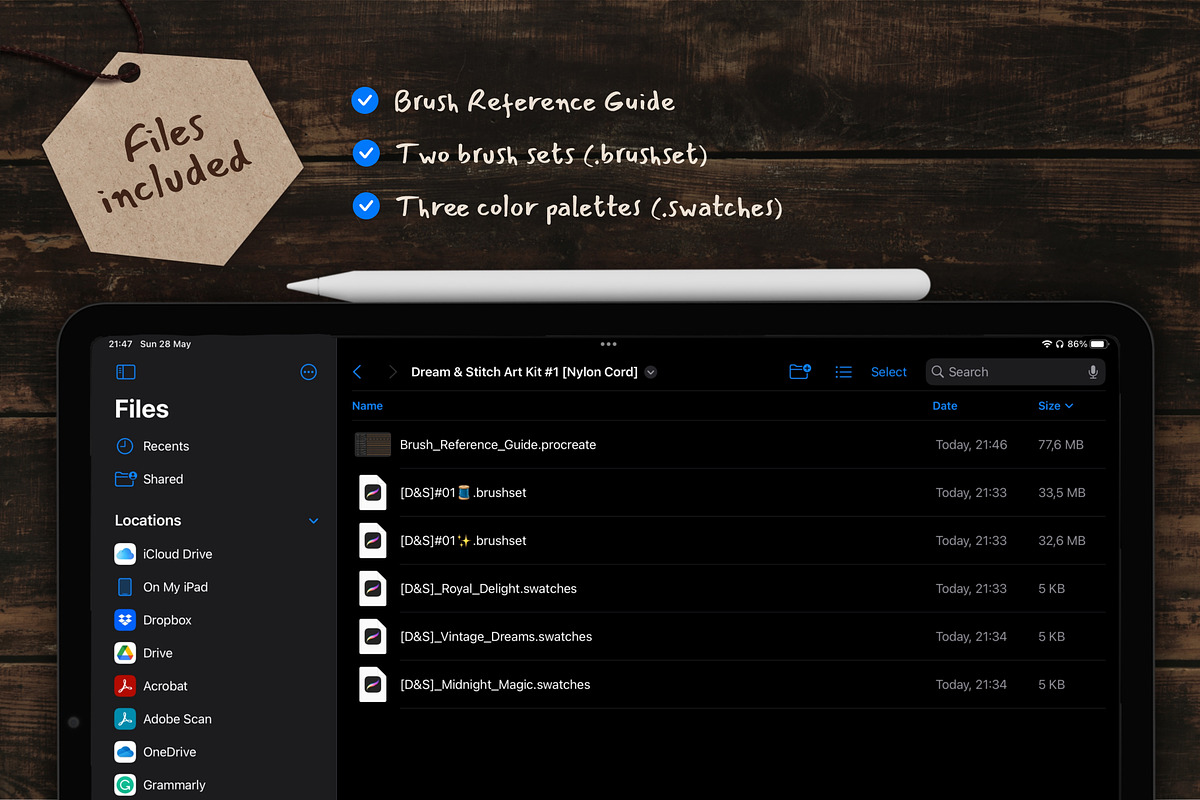Tap the microphone dictation icon
The width and height of the screenshot is (1200, 800).
tap(1093, 372)
